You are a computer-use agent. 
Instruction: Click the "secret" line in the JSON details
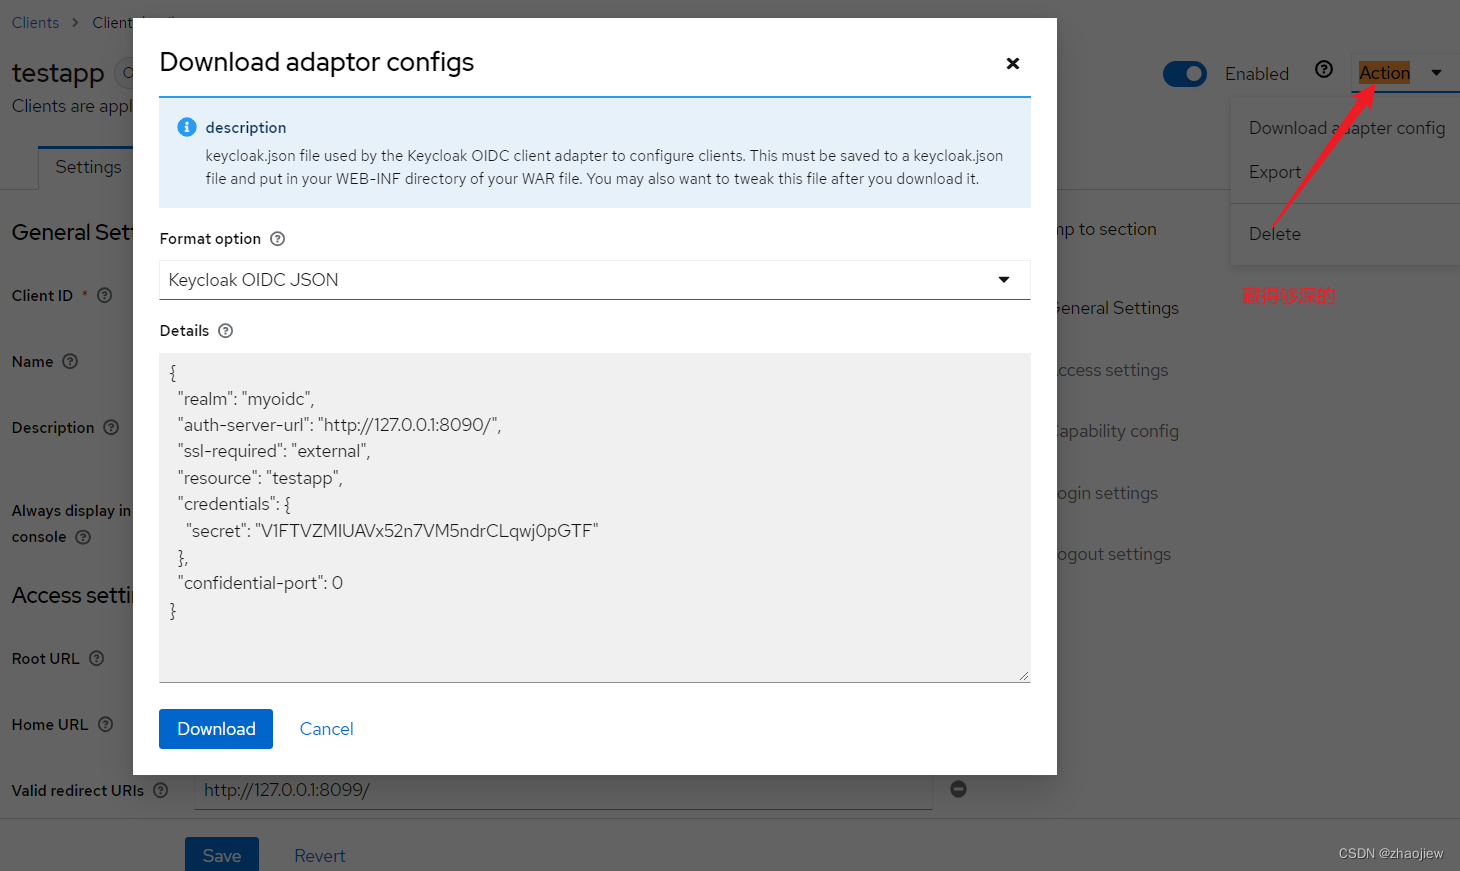click(392, 531)
